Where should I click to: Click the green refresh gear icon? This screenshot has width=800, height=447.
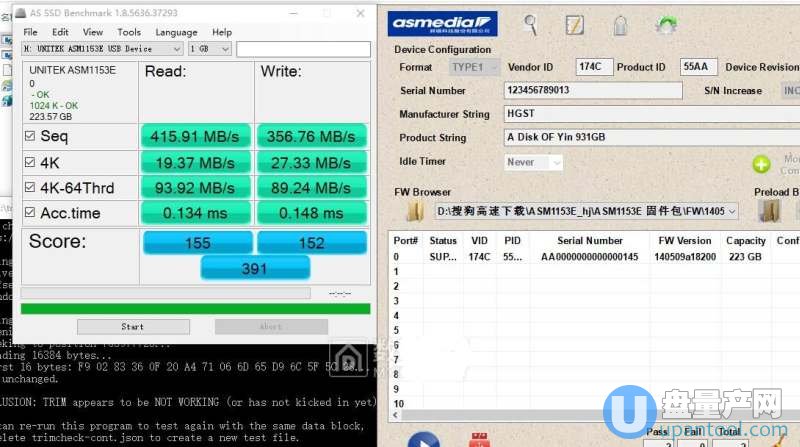(x=665, y=24)
